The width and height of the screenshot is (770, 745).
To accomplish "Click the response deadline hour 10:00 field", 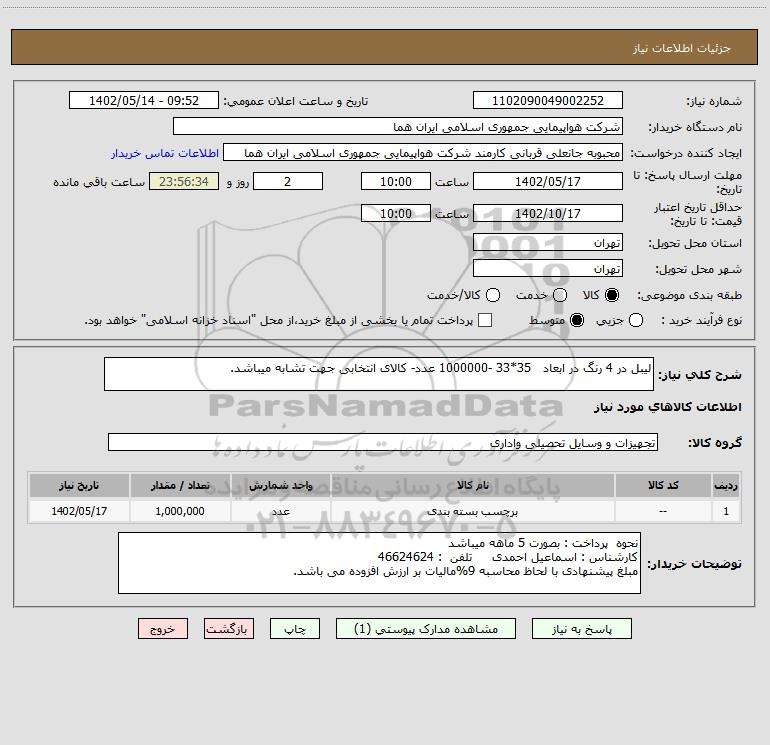I will (x=396, y=181).
